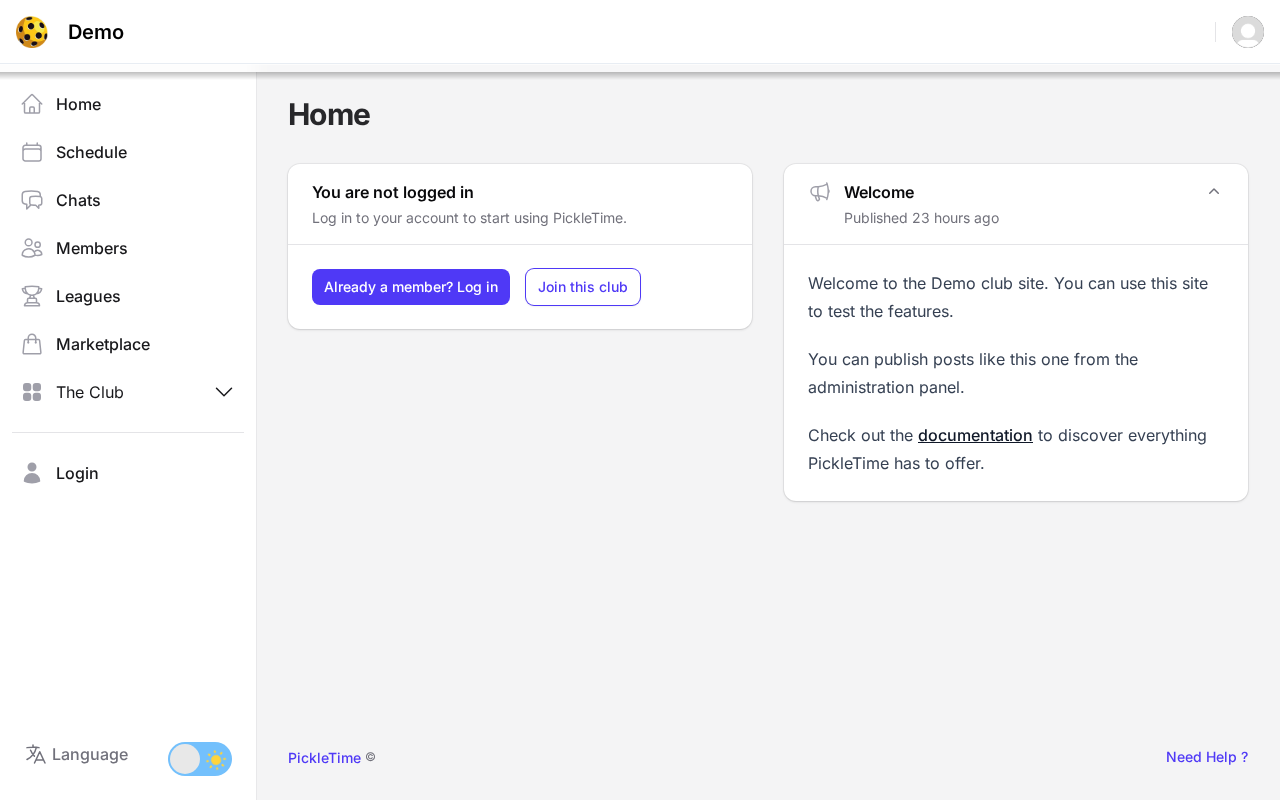
Task: Go to Home in the sidebar
Action: click(x=78, y=104)
